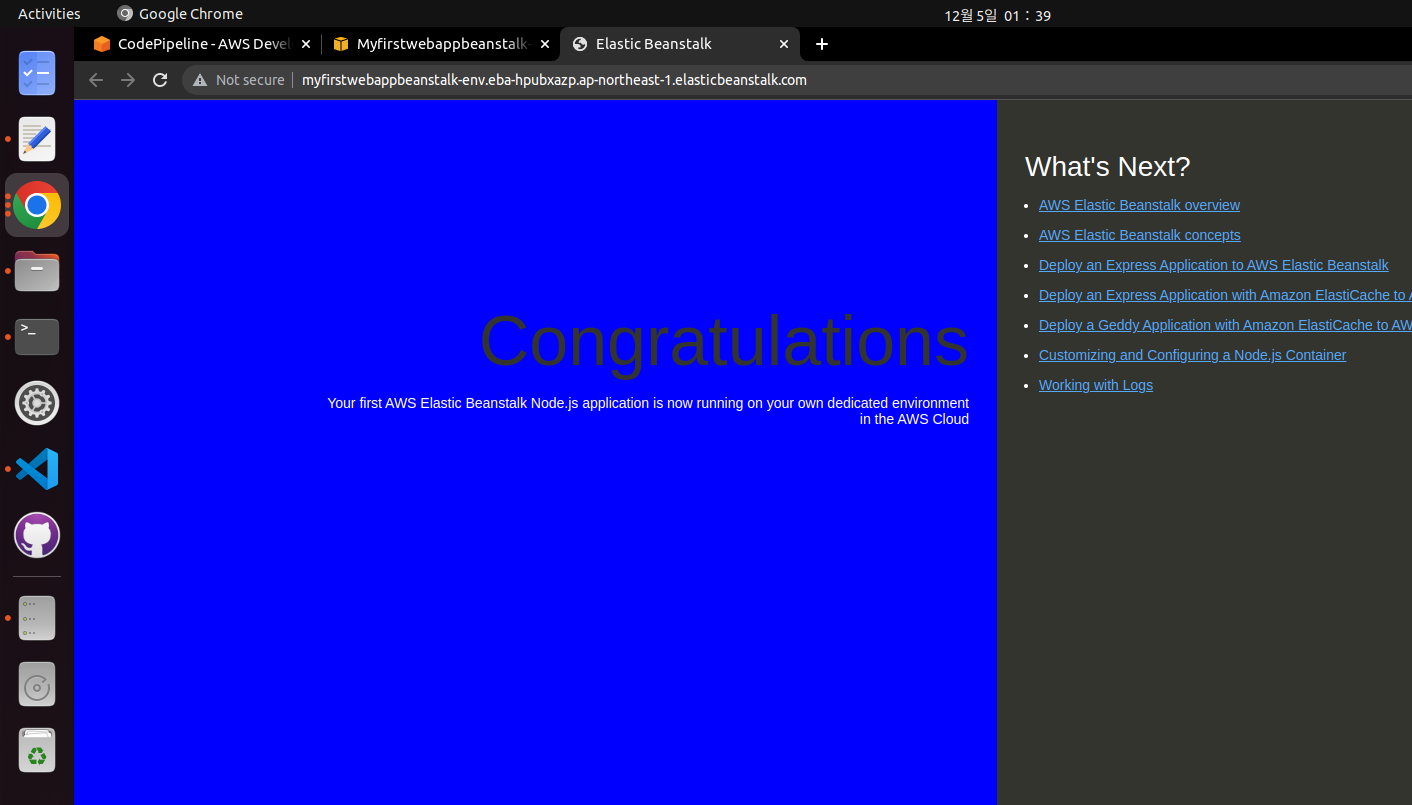Go back to previous page
Viewport: 1412px width, 805px height.
pos(96,80)
